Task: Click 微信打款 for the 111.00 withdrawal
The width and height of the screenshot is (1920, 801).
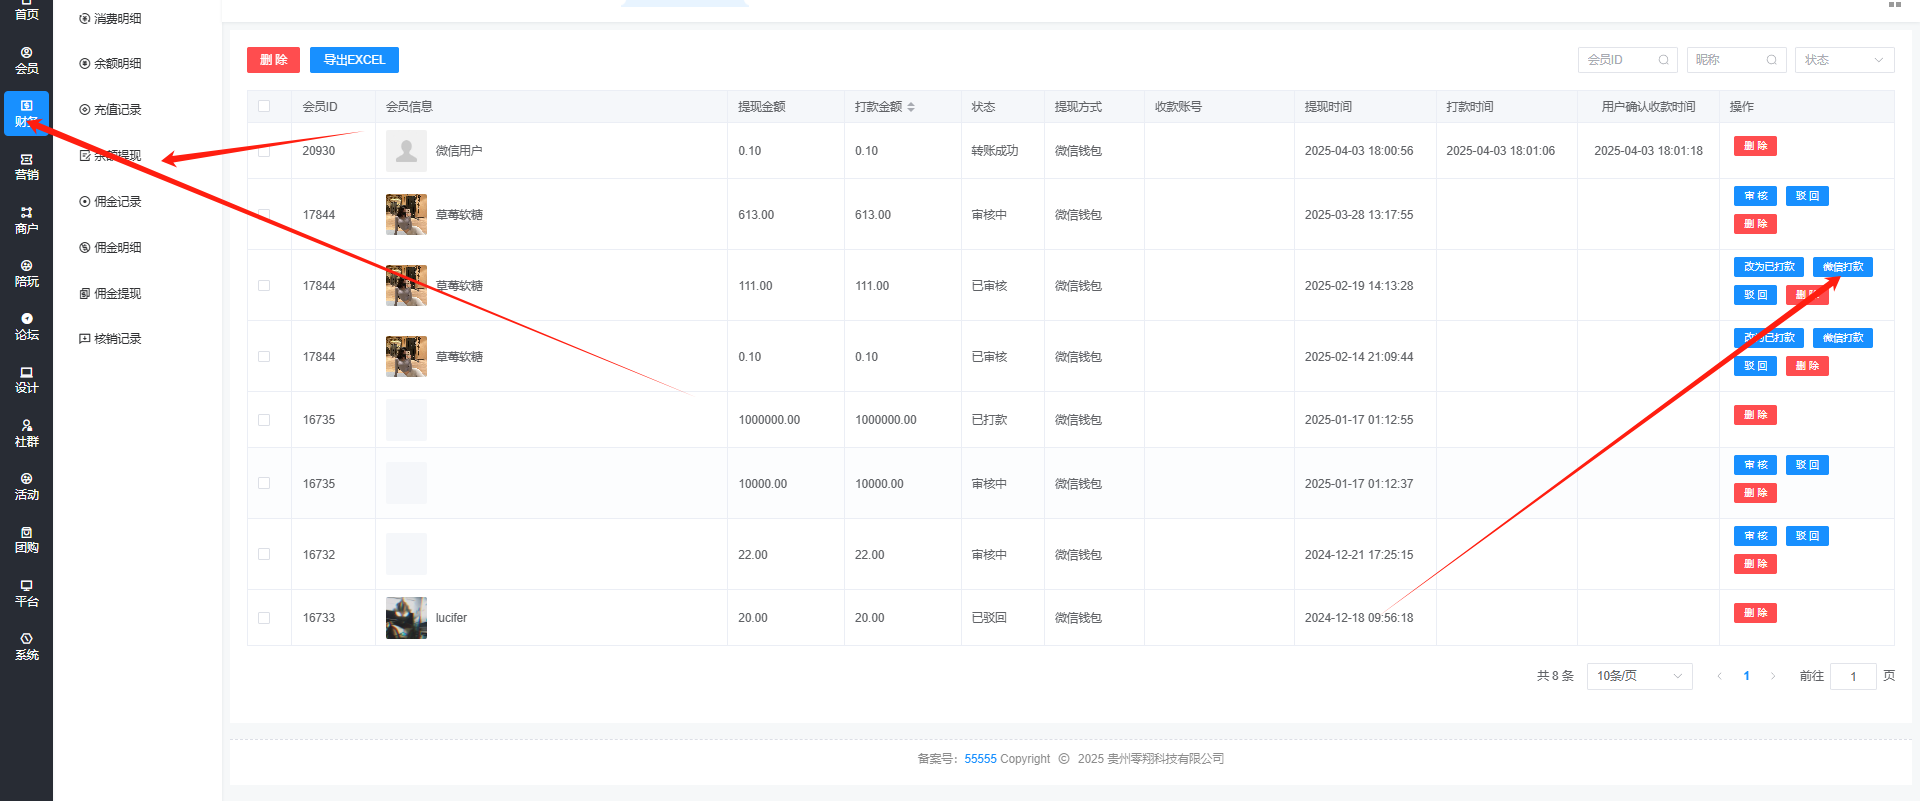Action: pos(1842,267)
